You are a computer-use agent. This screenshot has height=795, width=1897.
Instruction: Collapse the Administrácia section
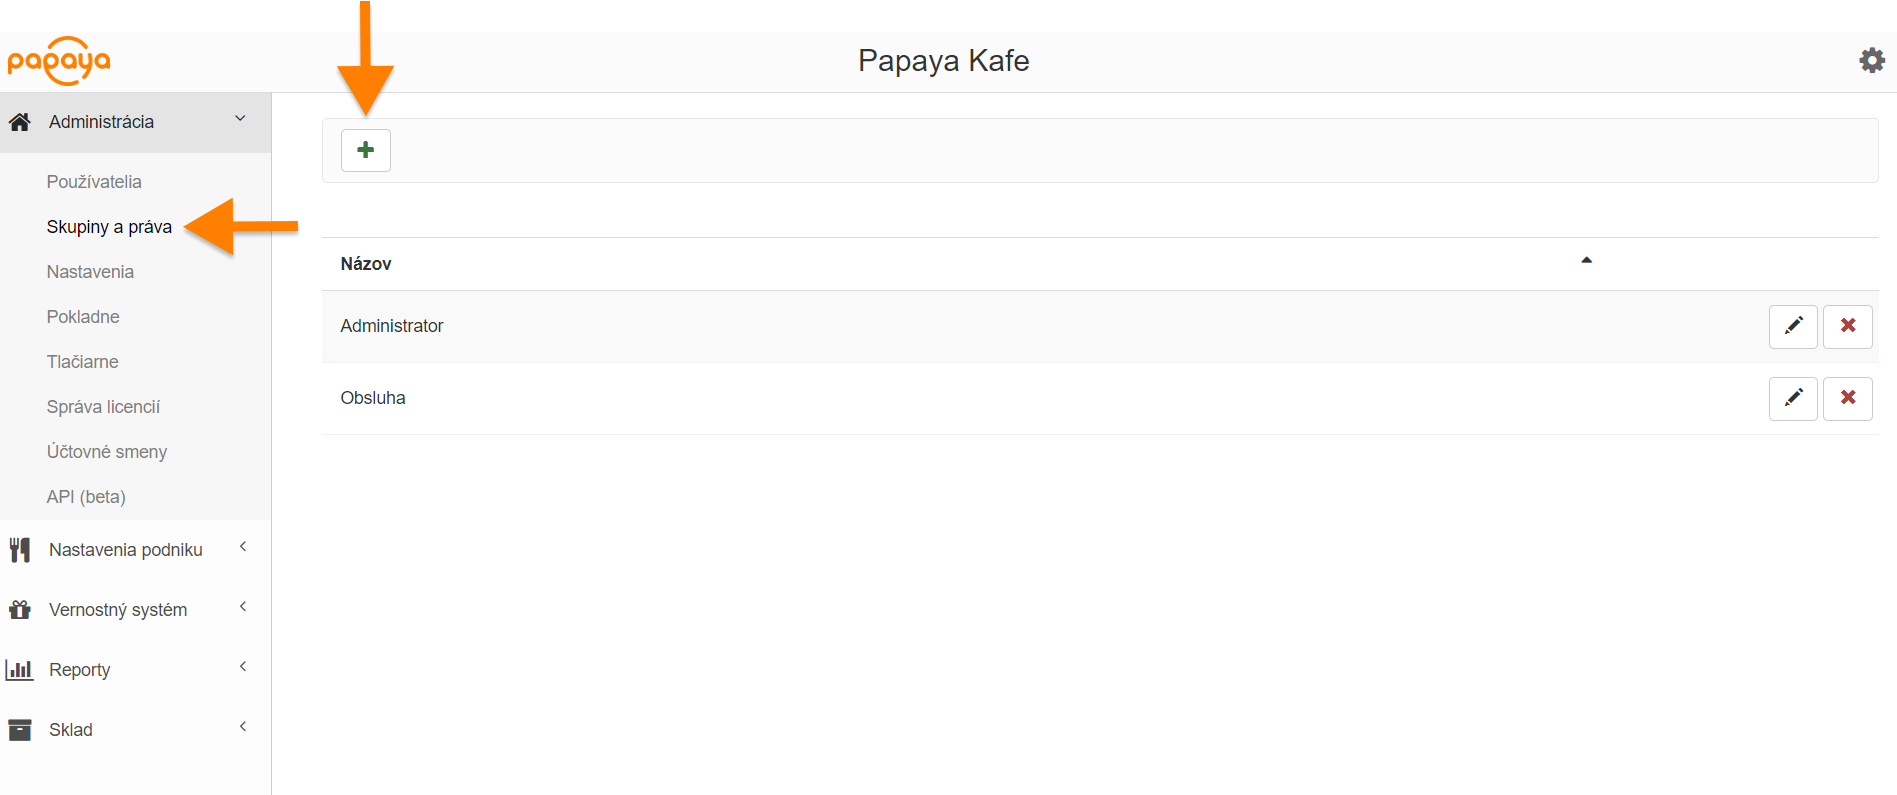click(239, 117)
